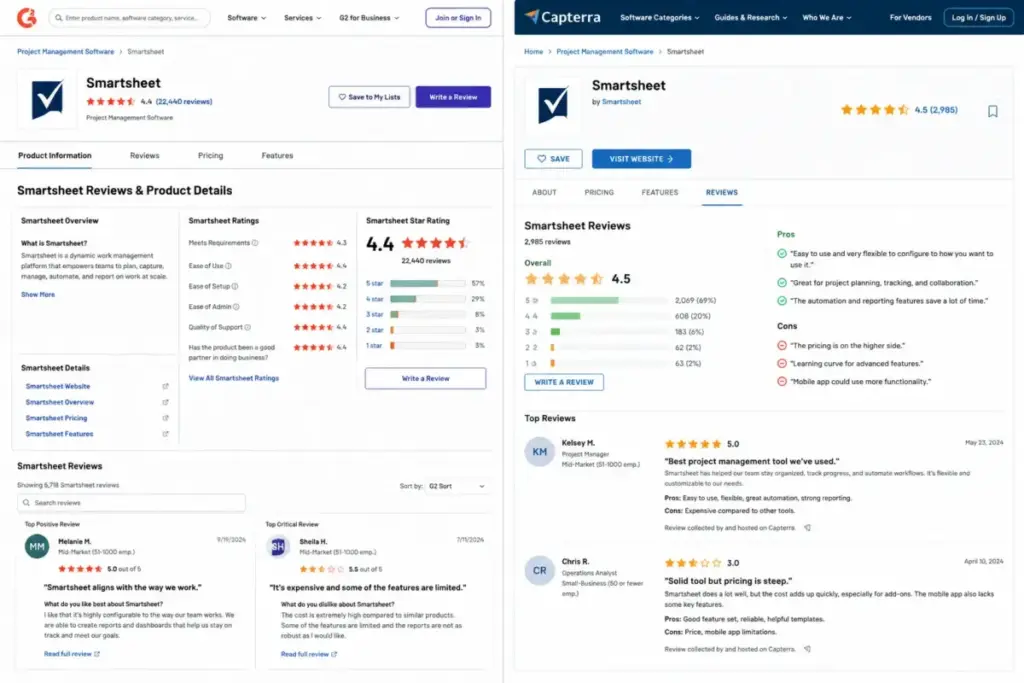Click Log In / Sign Up button
The image size is (1024, 683).
point(978,18)
